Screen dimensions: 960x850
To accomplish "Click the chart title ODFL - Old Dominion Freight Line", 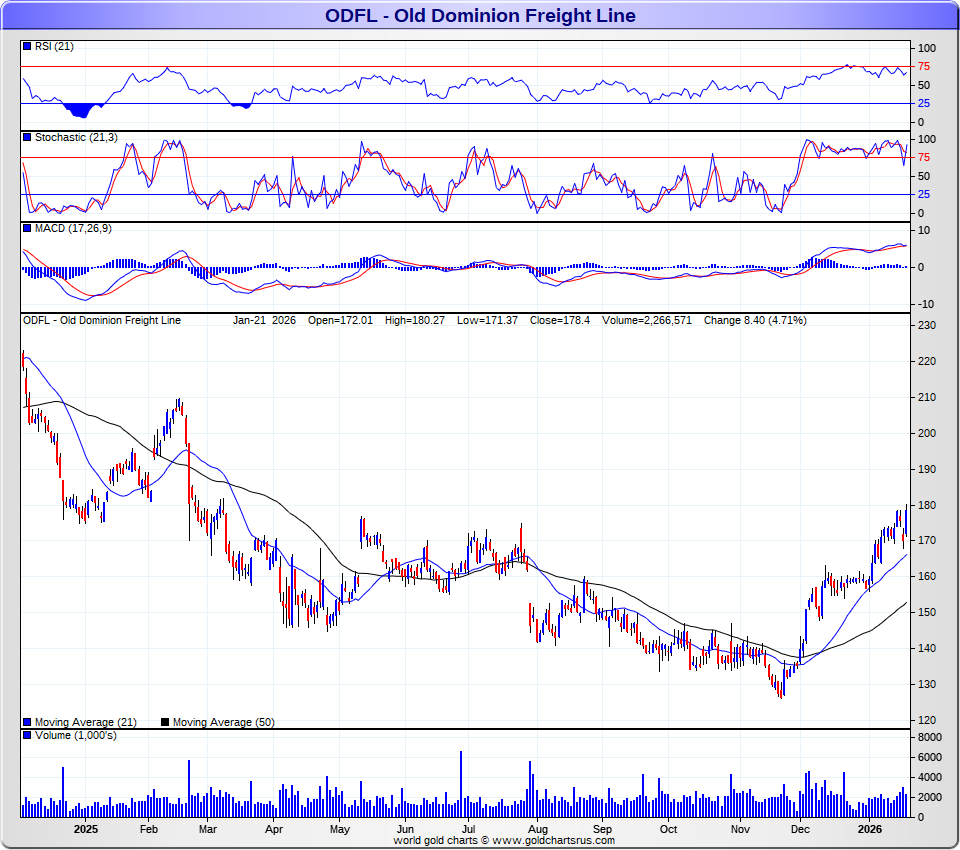I will pos(480,16).
